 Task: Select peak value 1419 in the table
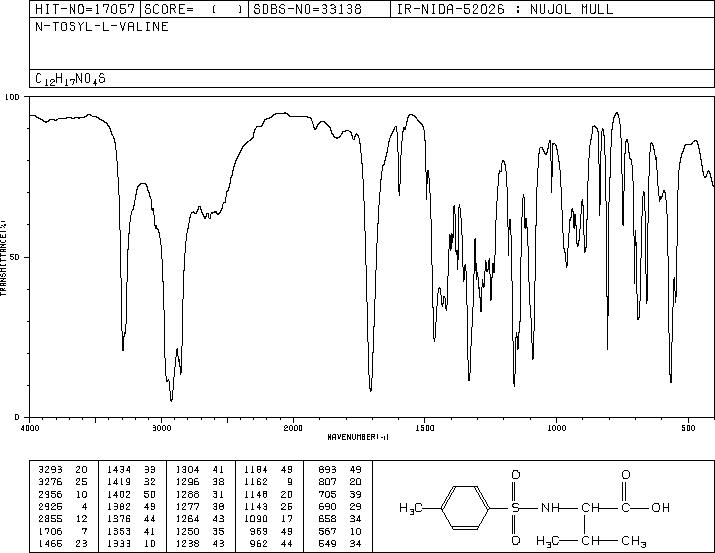click(119, 482)
